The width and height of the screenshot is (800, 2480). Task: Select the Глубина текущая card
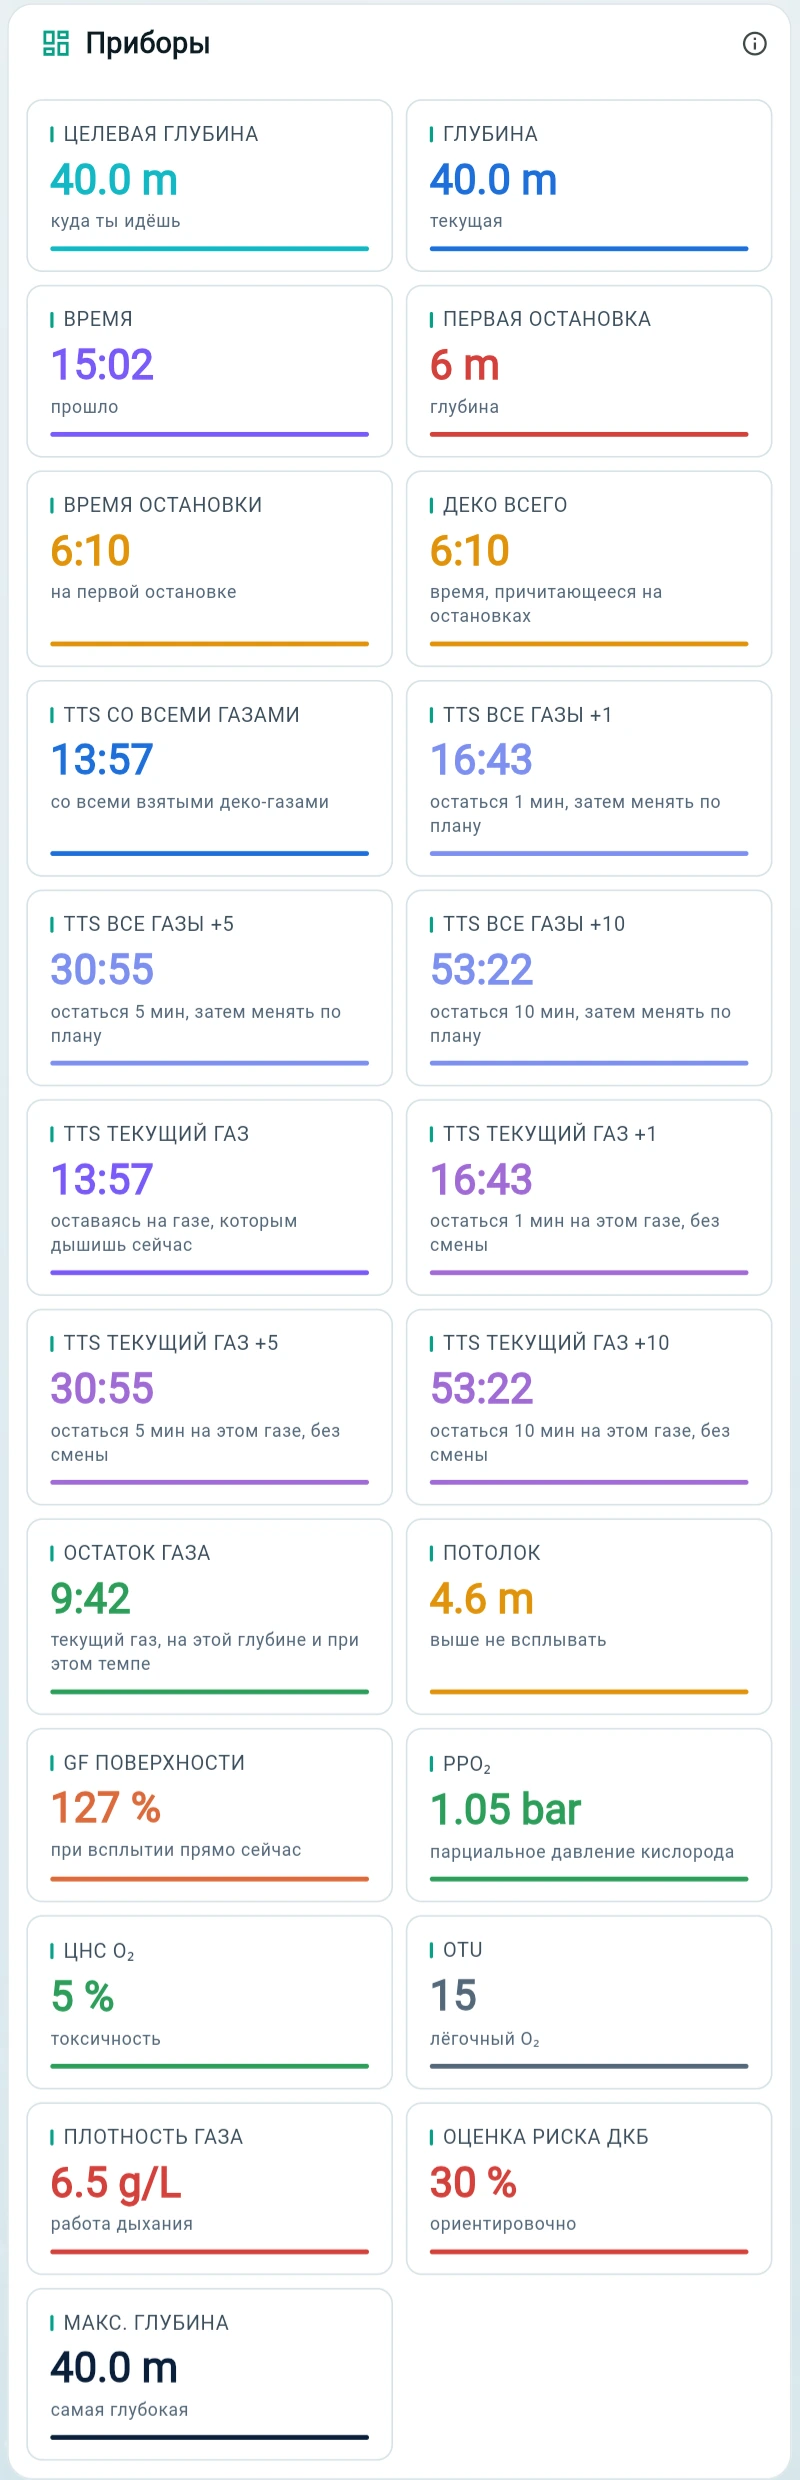(x=589, y=186)
